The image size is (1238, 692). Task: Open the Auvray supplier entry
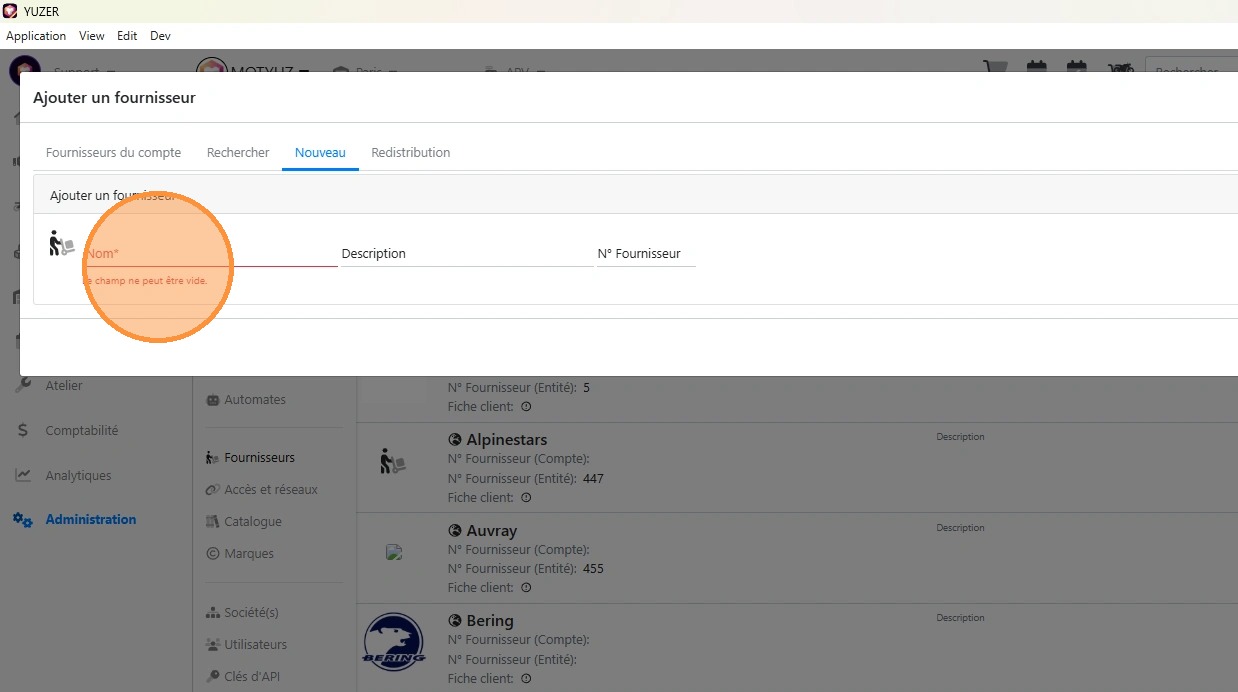(491, 531)
